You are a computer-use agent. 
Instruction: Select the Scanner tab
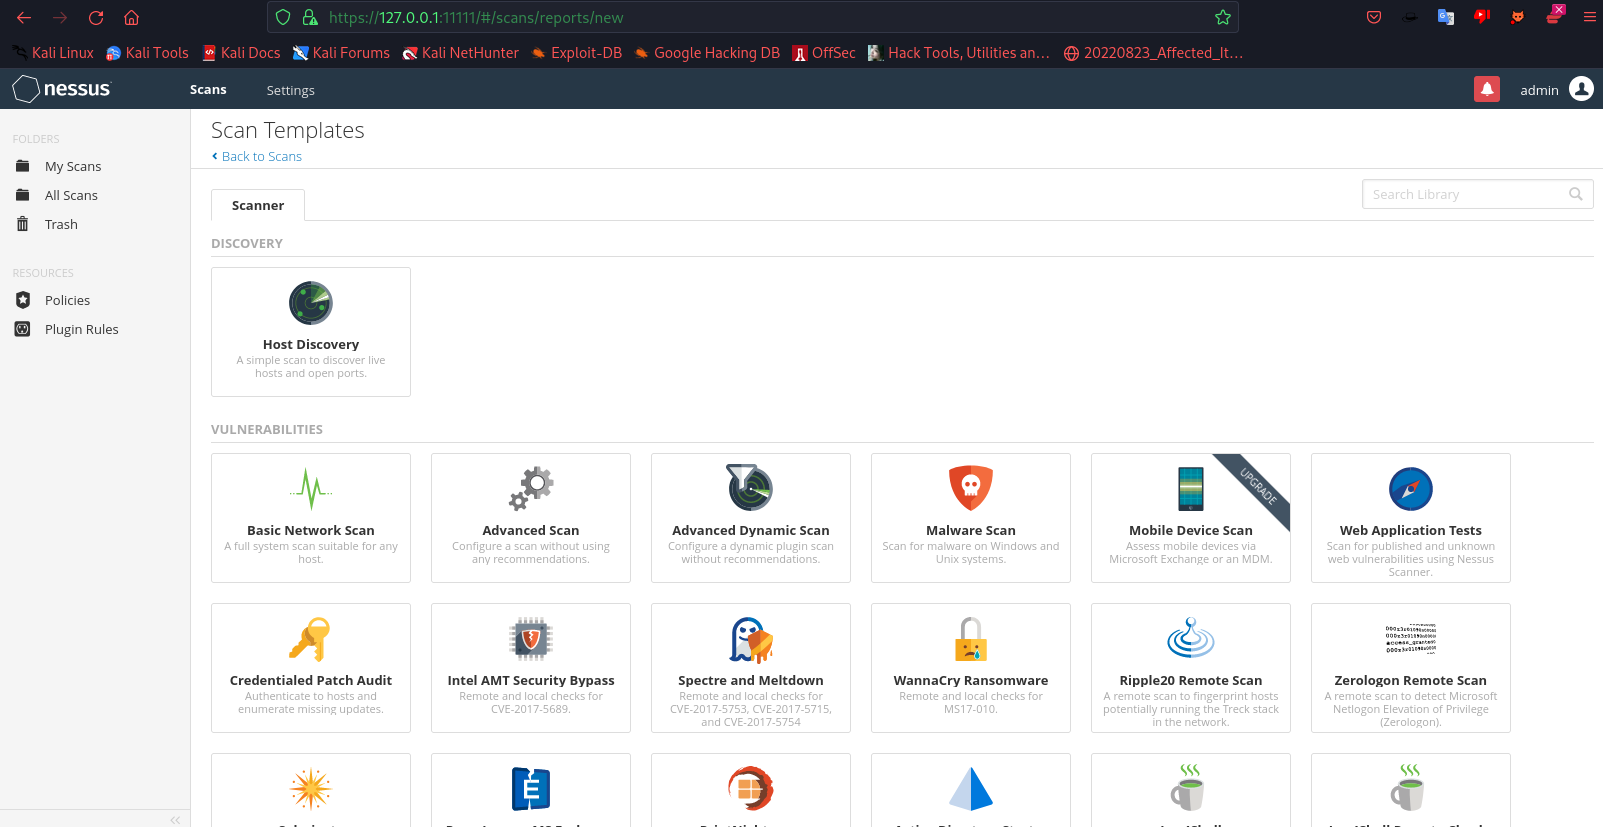click(258, 205)
